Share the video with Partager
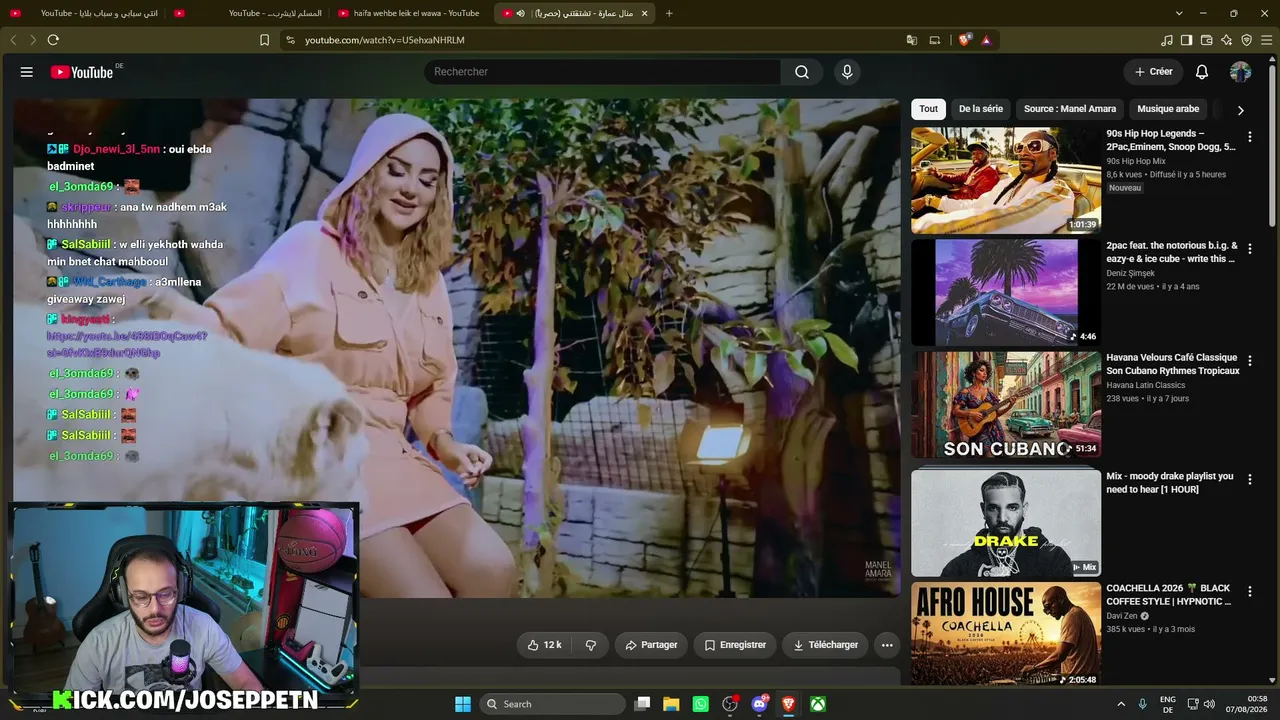 [x=651, y=645]
